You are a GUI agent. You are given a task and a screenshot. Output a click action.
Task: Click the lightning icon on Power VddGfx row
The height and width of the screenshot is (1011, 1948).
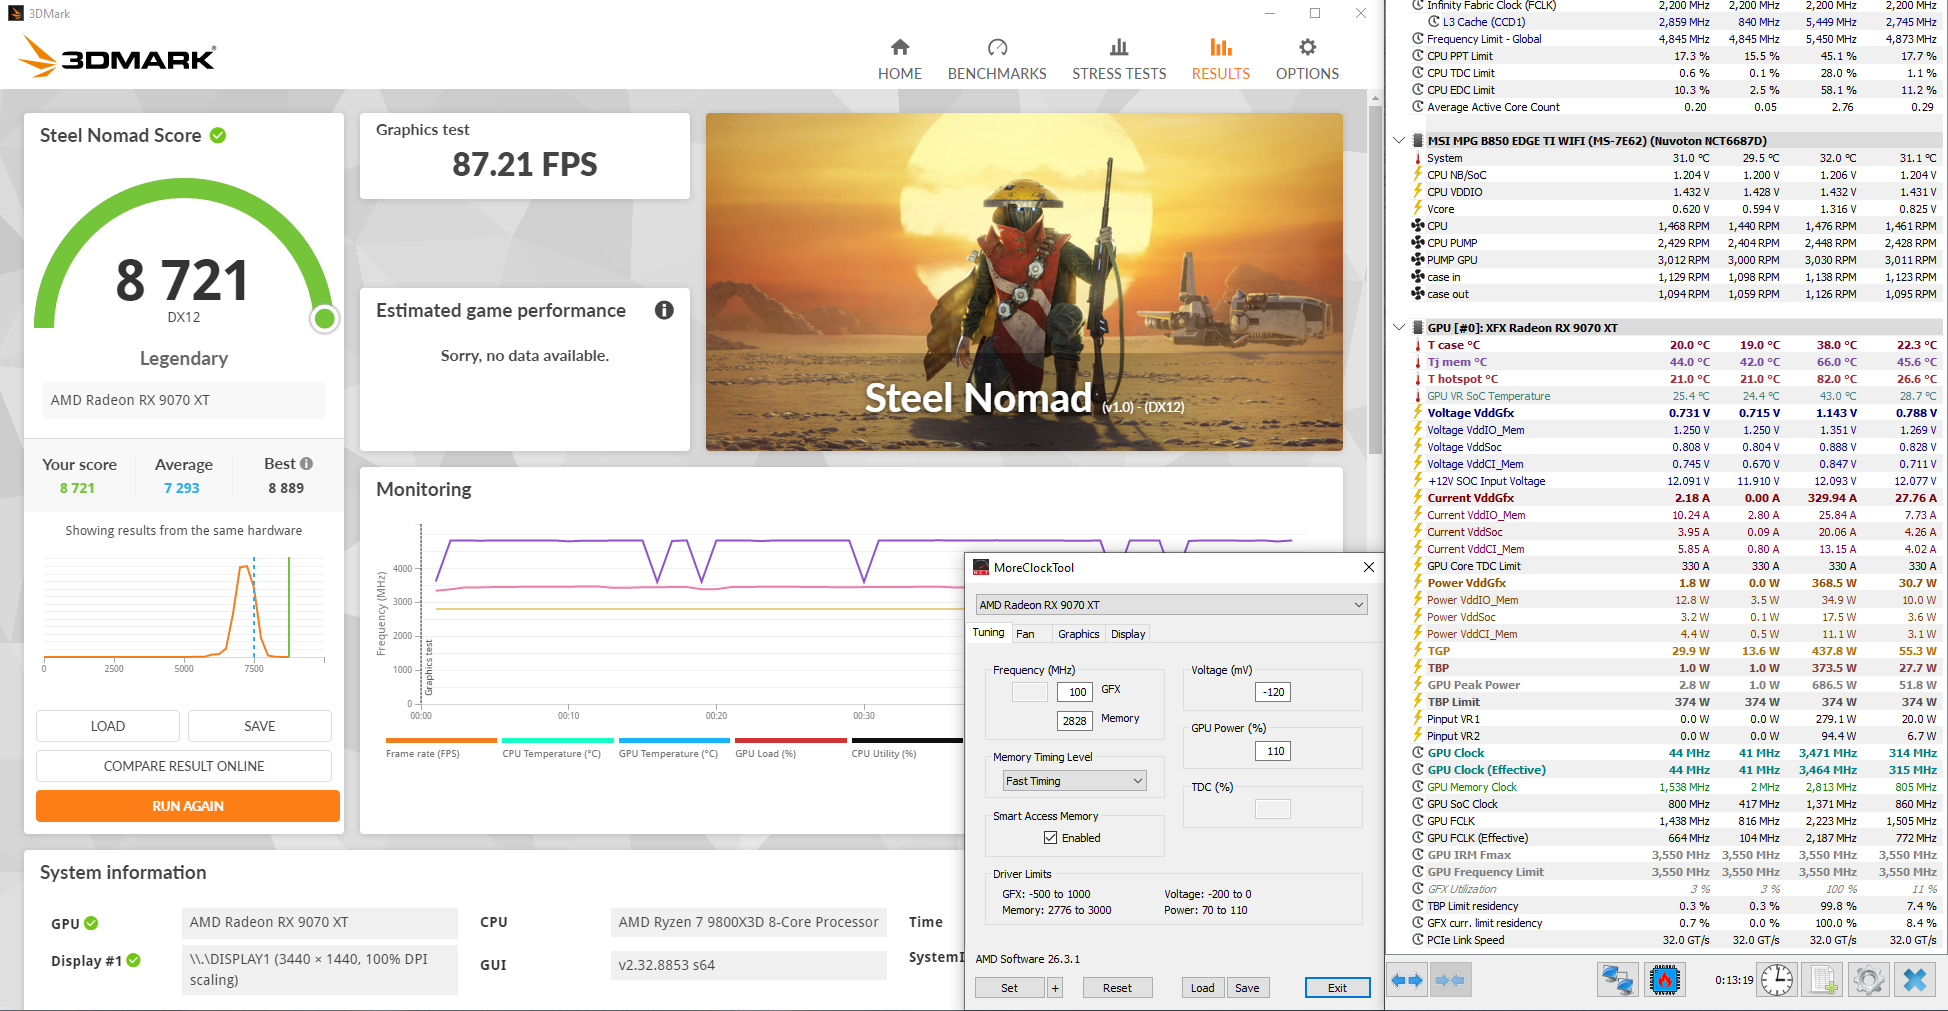[1418, 583]
